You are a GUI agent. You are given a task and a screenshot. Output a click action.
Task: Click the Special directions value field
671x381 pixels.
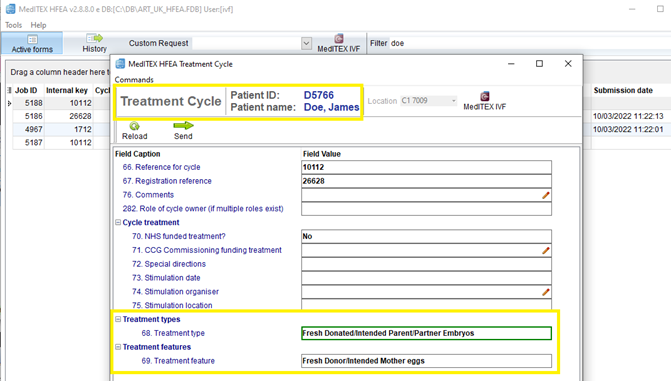pos(426,264)
